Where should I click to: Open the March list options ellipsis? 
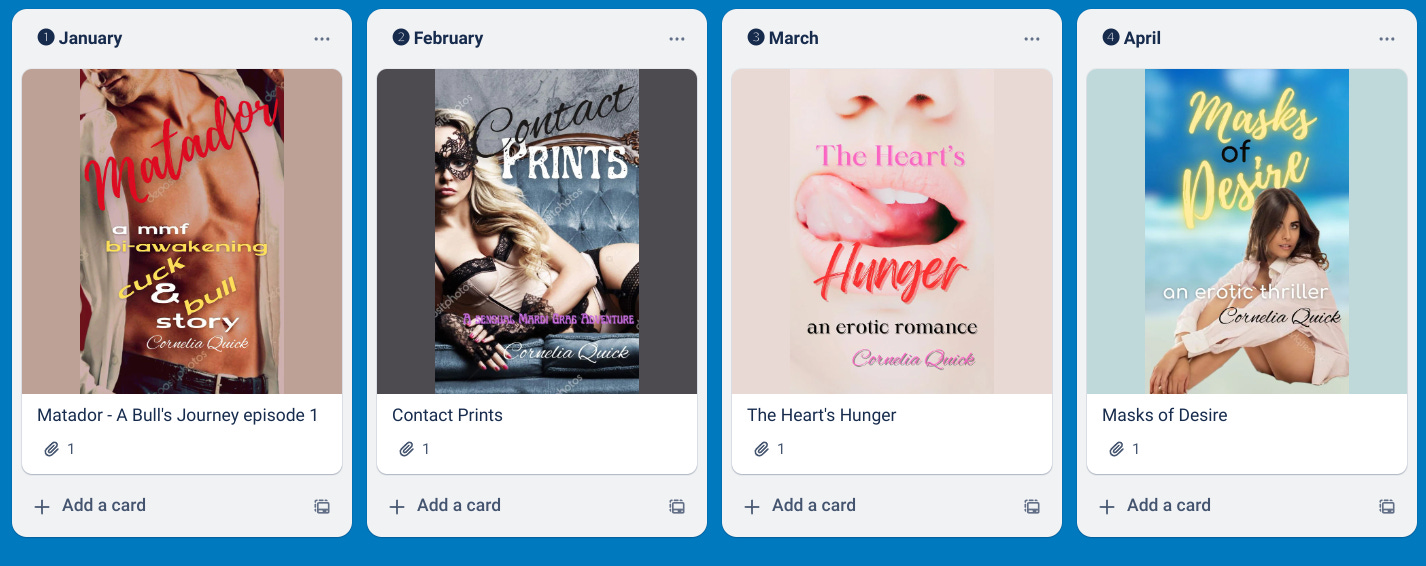pyautogui.click(x=1032, y=39)
